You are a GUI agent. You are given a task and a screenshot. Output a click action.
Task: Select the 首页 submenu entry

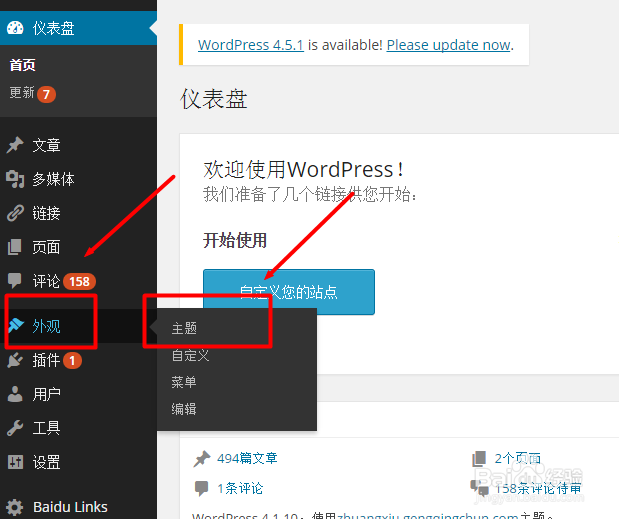click(23, 65)
